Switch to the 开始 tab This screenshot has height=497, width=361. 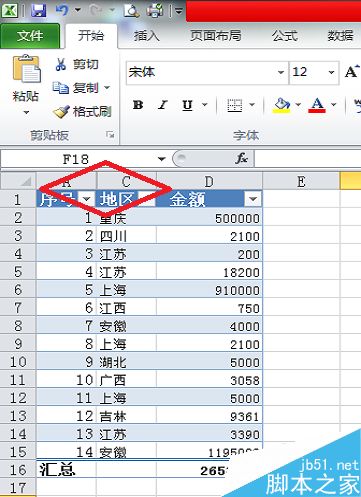[91, 36]
